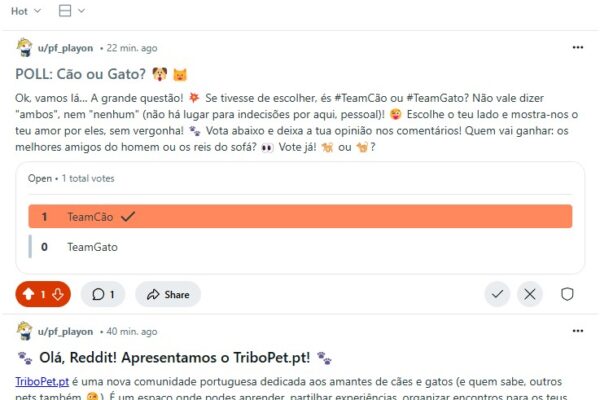Open post Olá, Reddit! Apresentamos o TriboPet.pt!

point(174,358)
